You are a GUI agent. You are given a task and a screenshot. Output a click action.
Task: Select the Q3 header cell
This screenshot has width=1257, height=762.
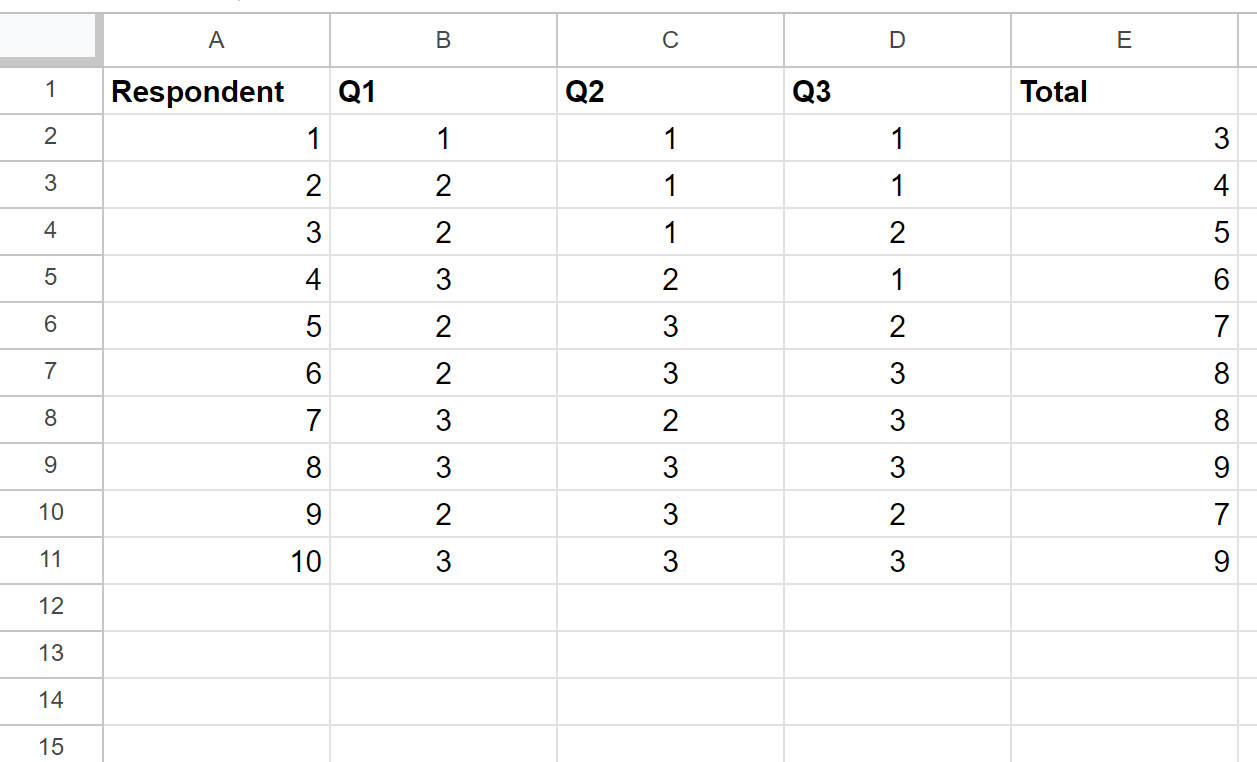[x=897, y=91]
